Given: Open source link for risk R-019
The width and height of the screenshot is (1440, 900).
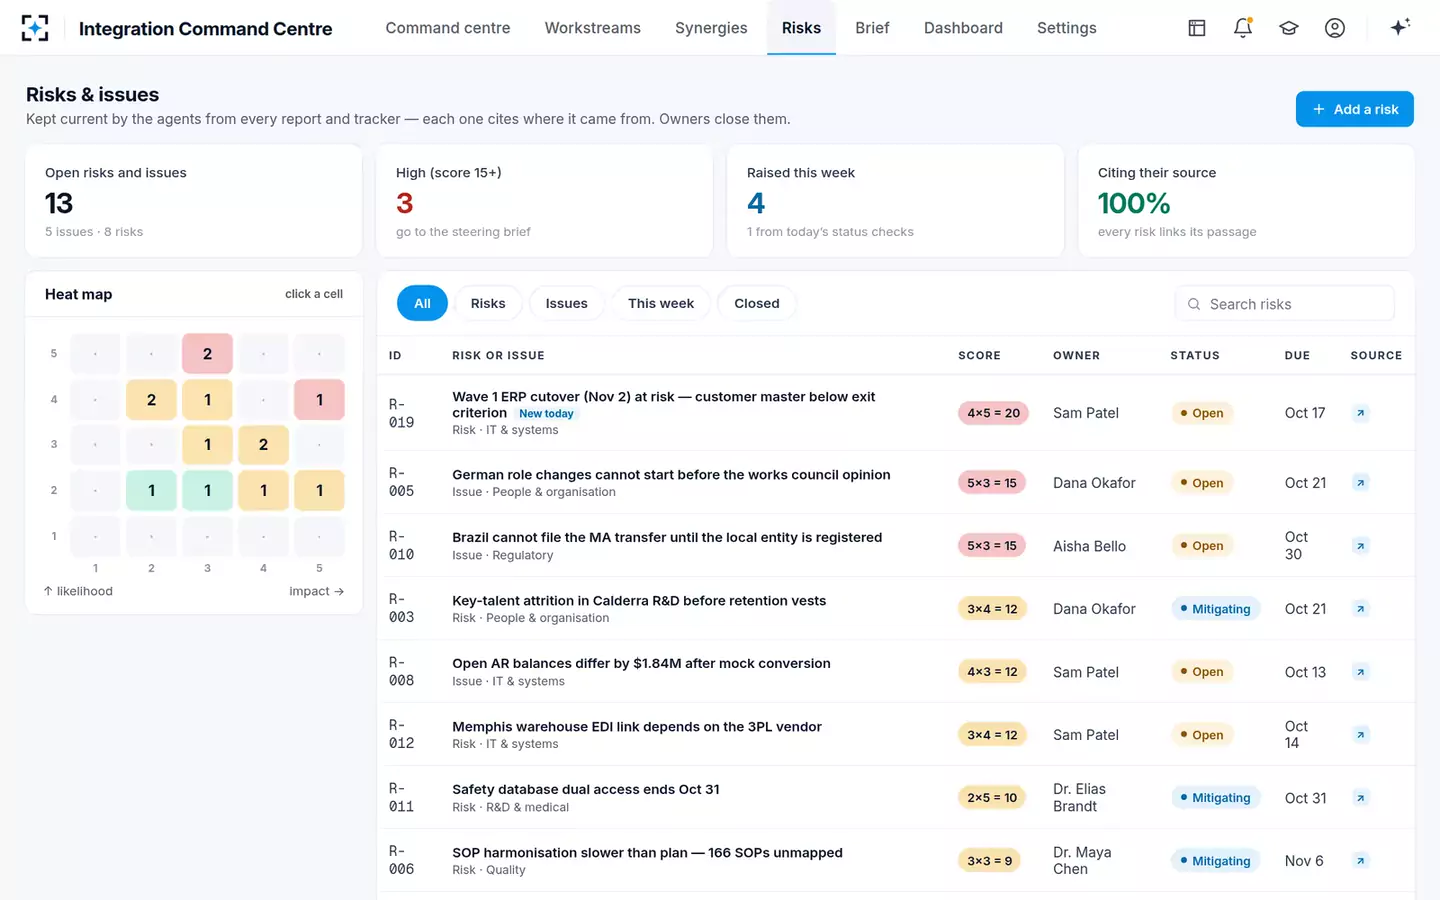Looking at the screenshot, I should pos(1360,413).
